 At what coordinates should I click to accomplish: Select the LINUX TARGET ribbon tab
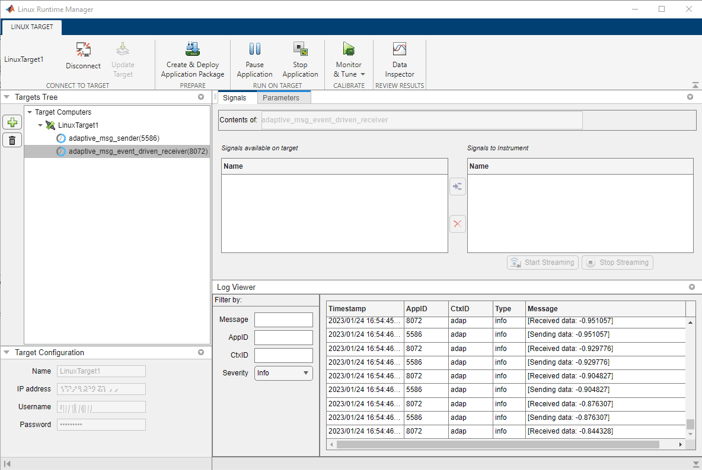click(x=33, y=27)
